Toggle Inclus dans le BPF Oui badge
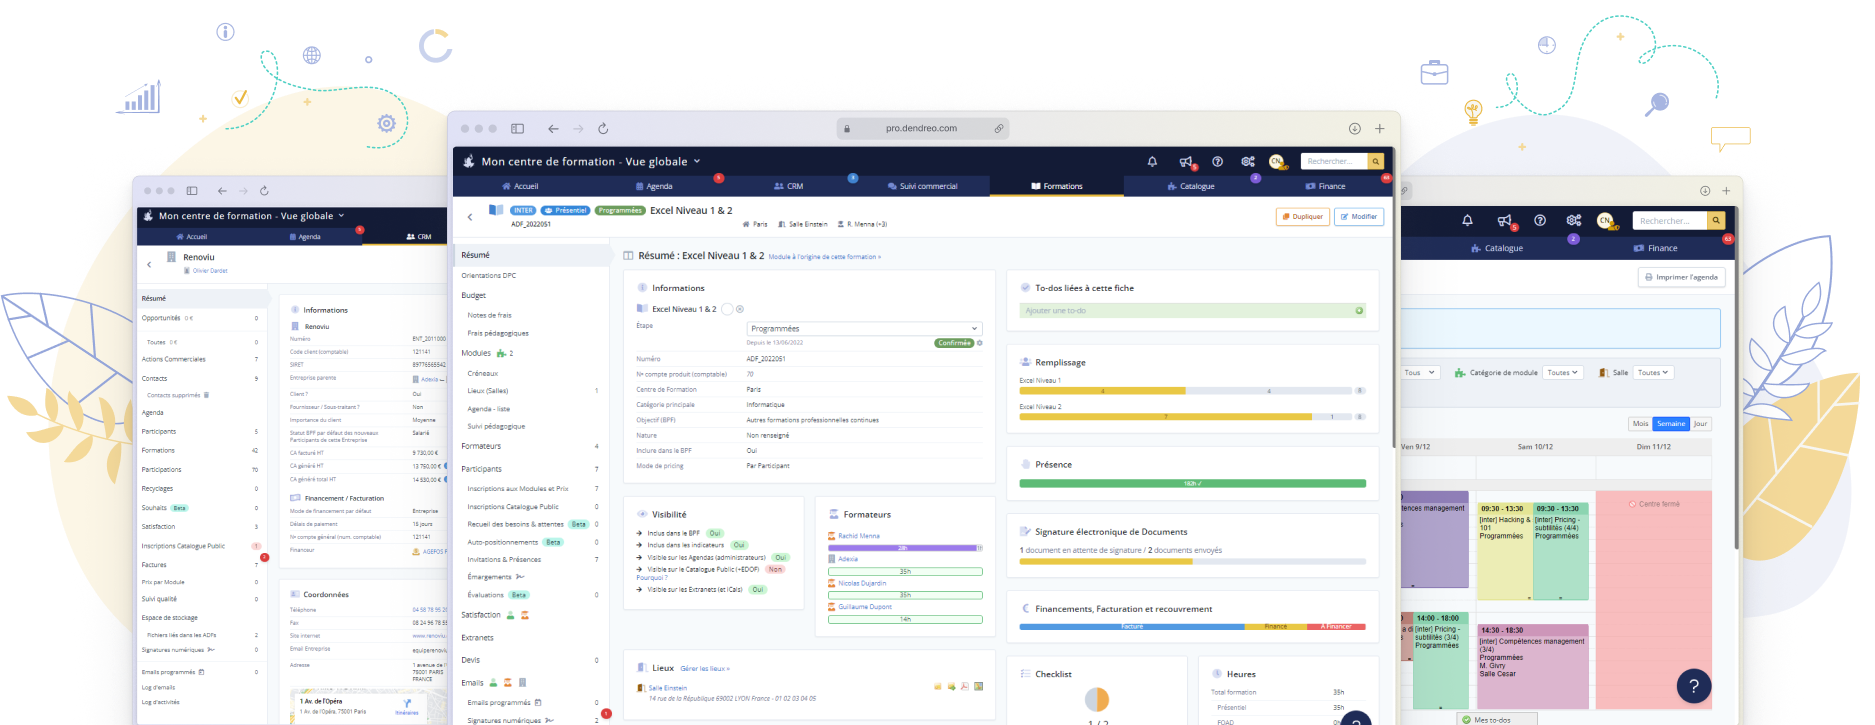 (x=715, y=533)
